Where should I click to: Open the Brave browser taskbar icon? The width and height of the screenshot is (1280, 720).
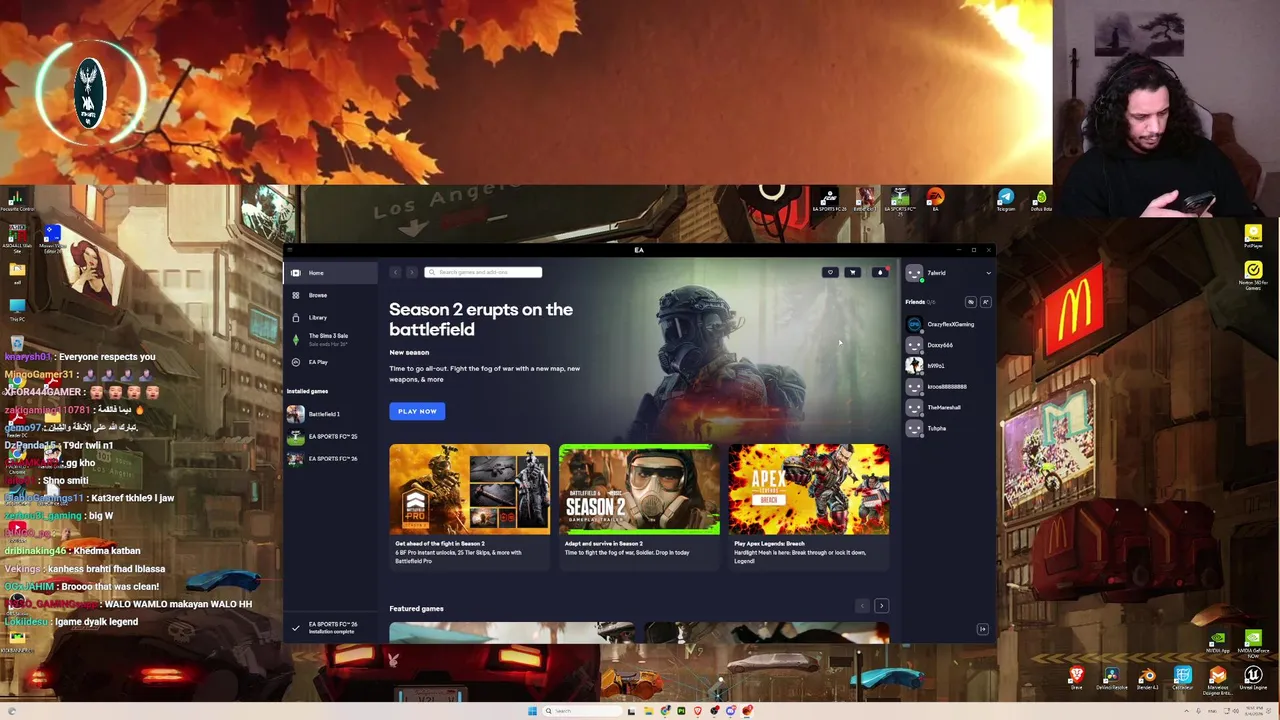(697, 711)
